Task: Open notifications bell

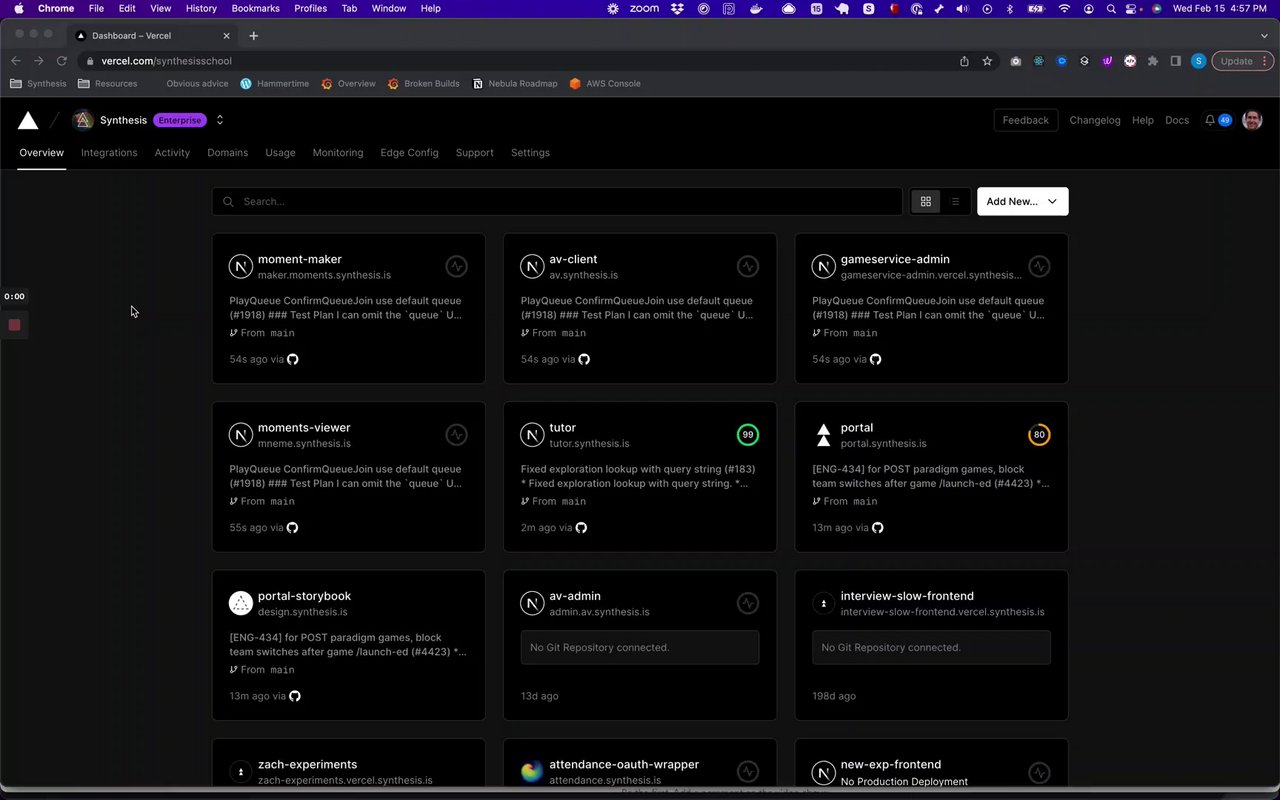Action: [1210, 120]
